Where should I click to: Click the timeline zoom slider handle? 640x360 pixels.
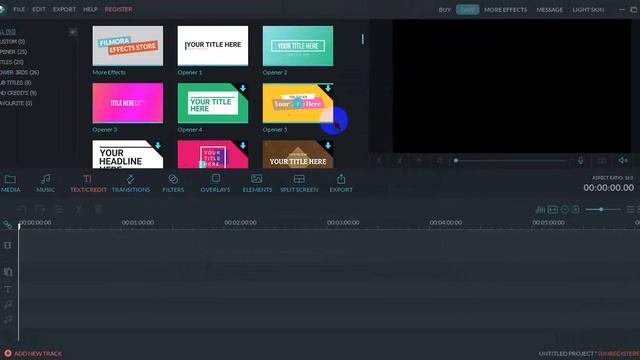601,209
